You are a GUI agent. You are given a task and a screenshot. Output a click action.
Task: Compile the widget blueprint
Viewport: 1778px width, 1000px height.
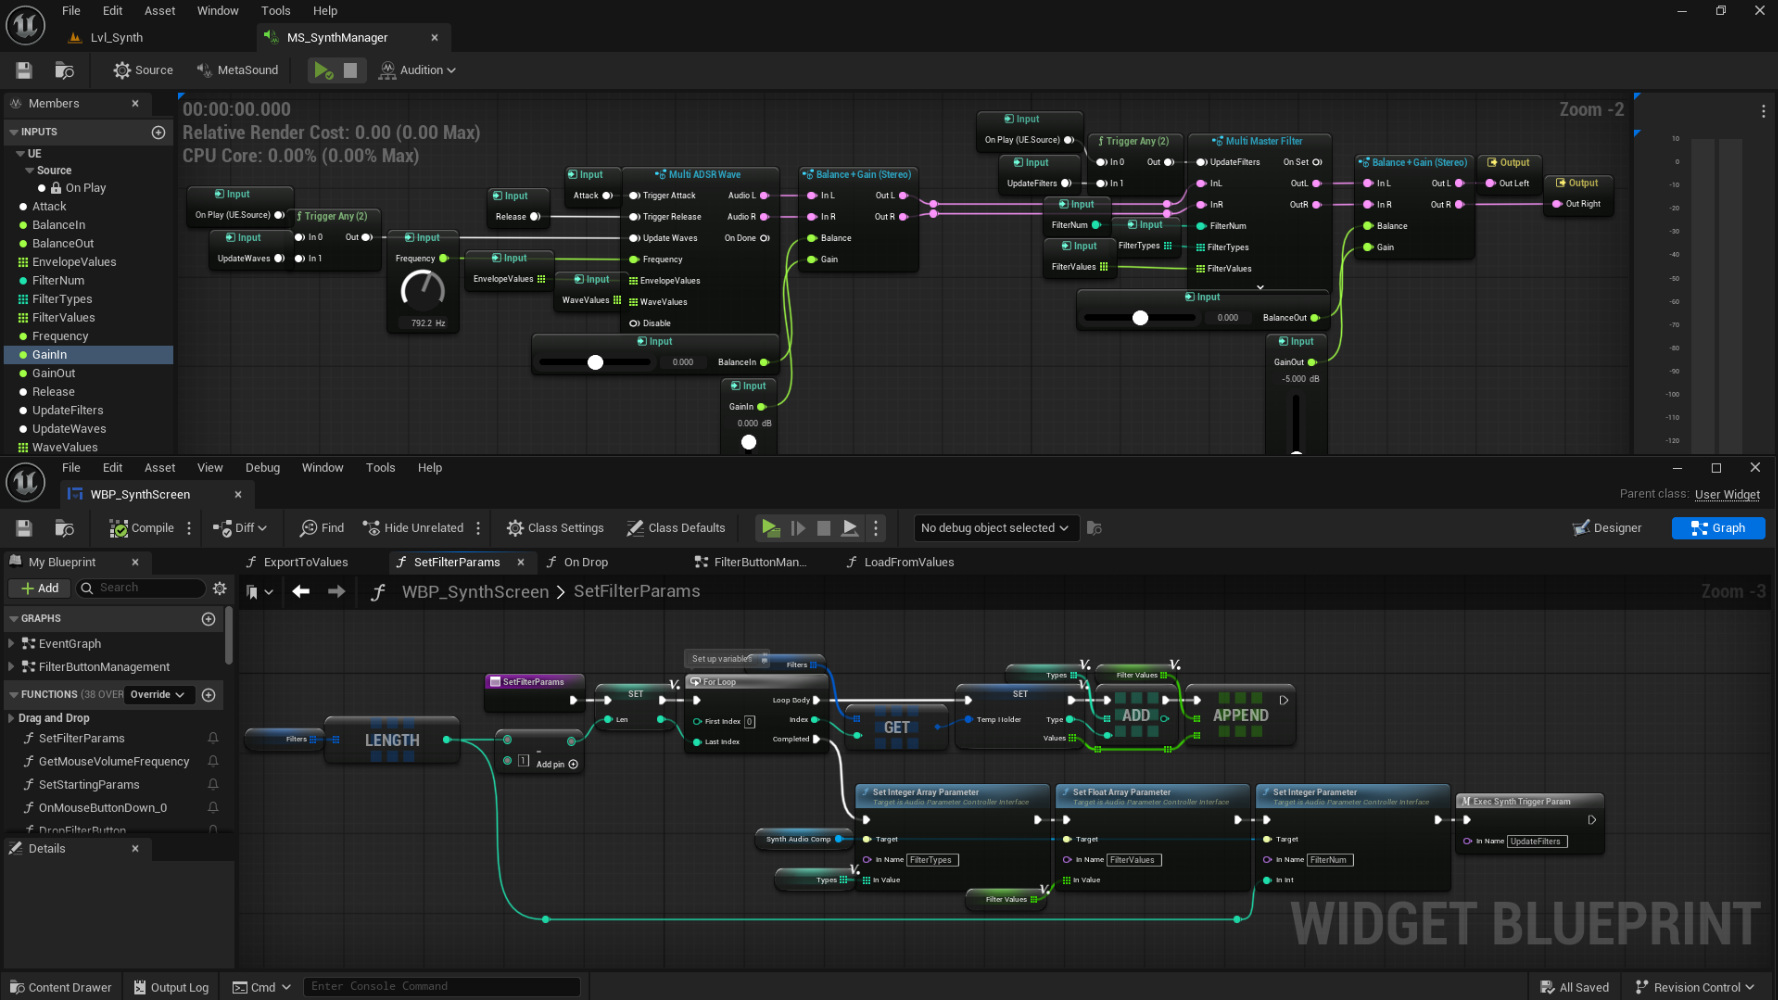[x=142, y=528]
